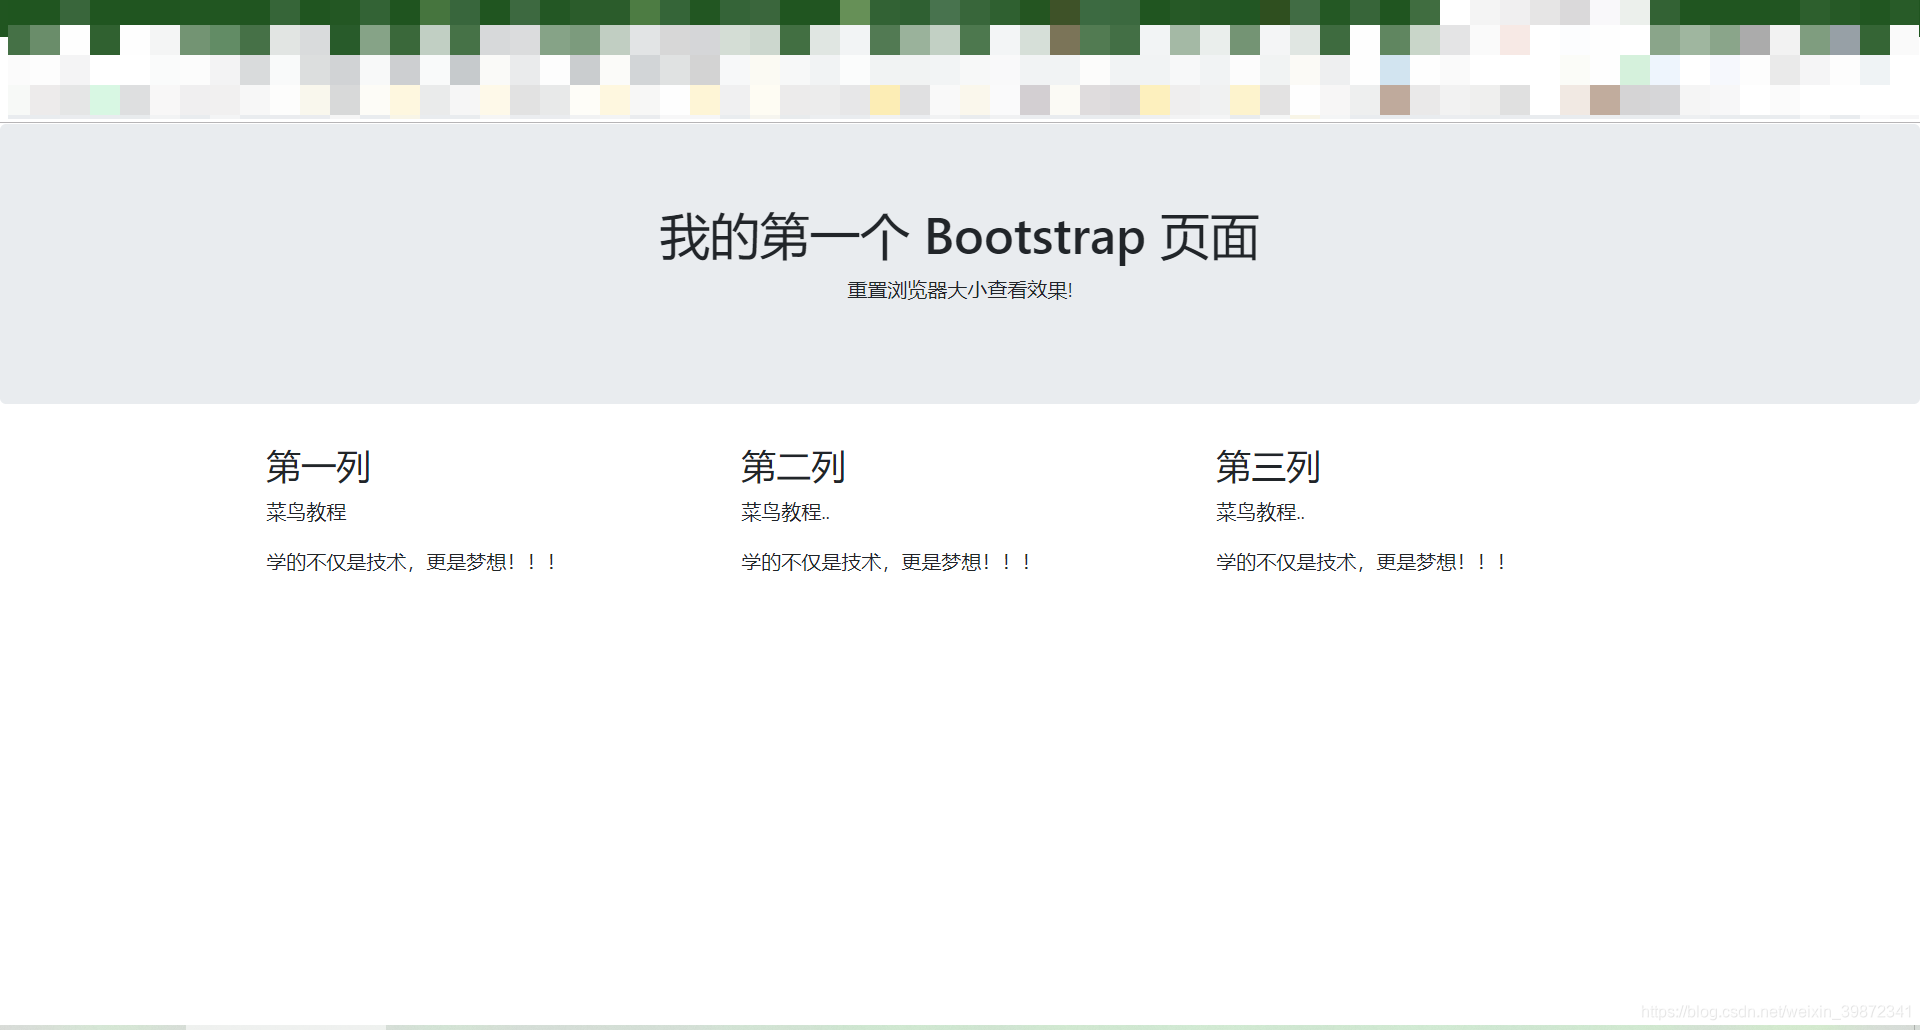The image size is (1920, 1030).
Task: Click the 学的不仅是技术 text in first column
Action: coord(330,561)
